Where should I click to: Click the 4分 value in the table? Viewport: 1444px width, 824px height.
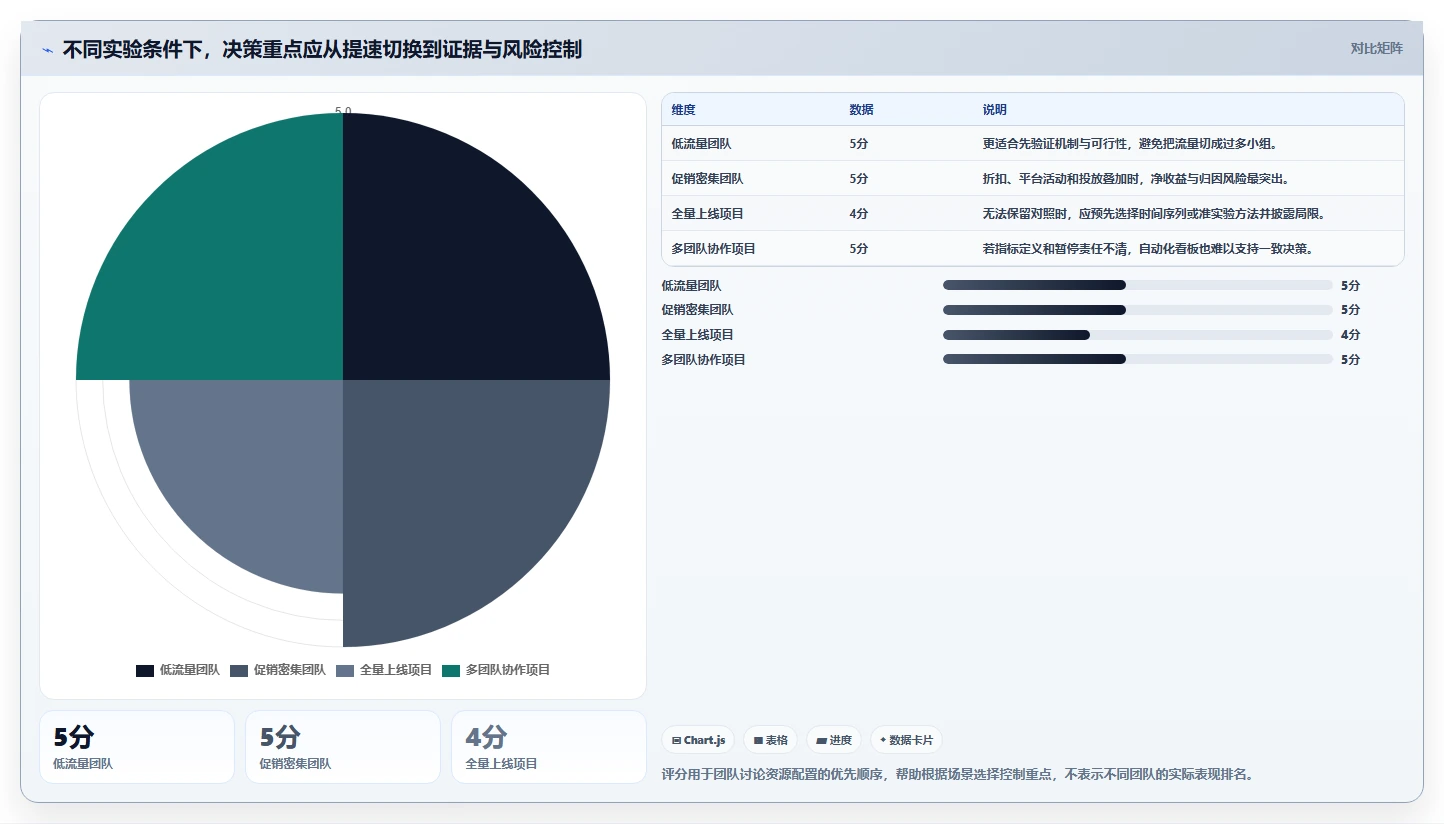coord(858,214)
